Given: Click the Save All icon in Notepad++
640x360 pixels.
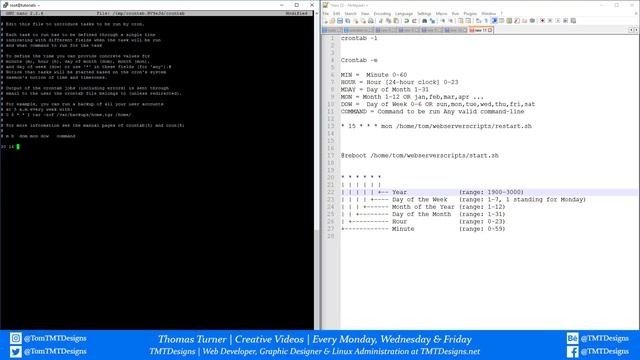Looking at the screenshot, I should pos(347,21).
